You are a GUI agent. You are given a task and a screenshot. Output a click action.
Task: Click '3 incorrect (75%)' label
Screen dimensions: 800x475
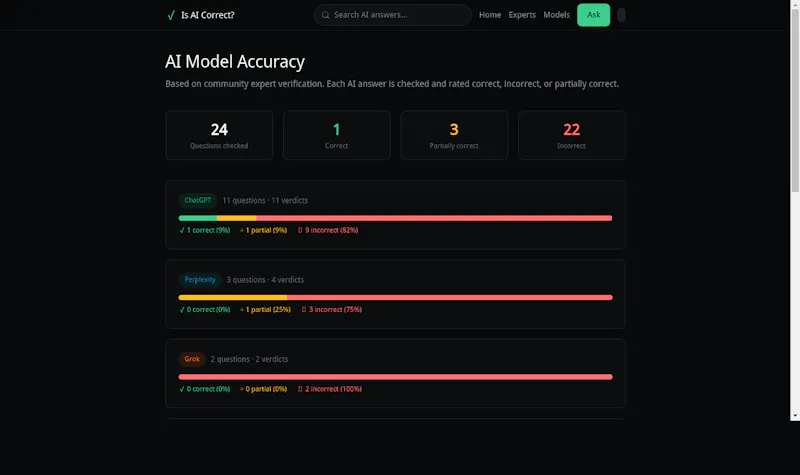tap(335, 310)
